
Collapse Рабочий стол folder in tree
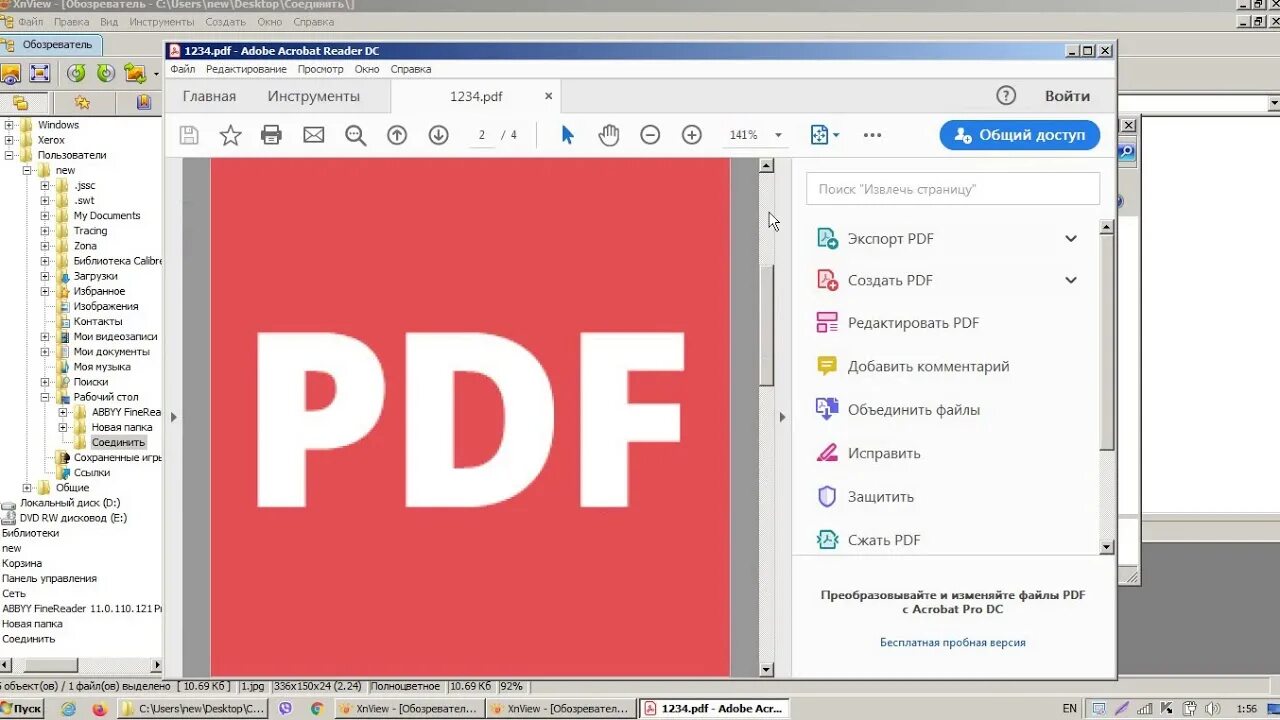pyautogui.click(x=45, y=397)
